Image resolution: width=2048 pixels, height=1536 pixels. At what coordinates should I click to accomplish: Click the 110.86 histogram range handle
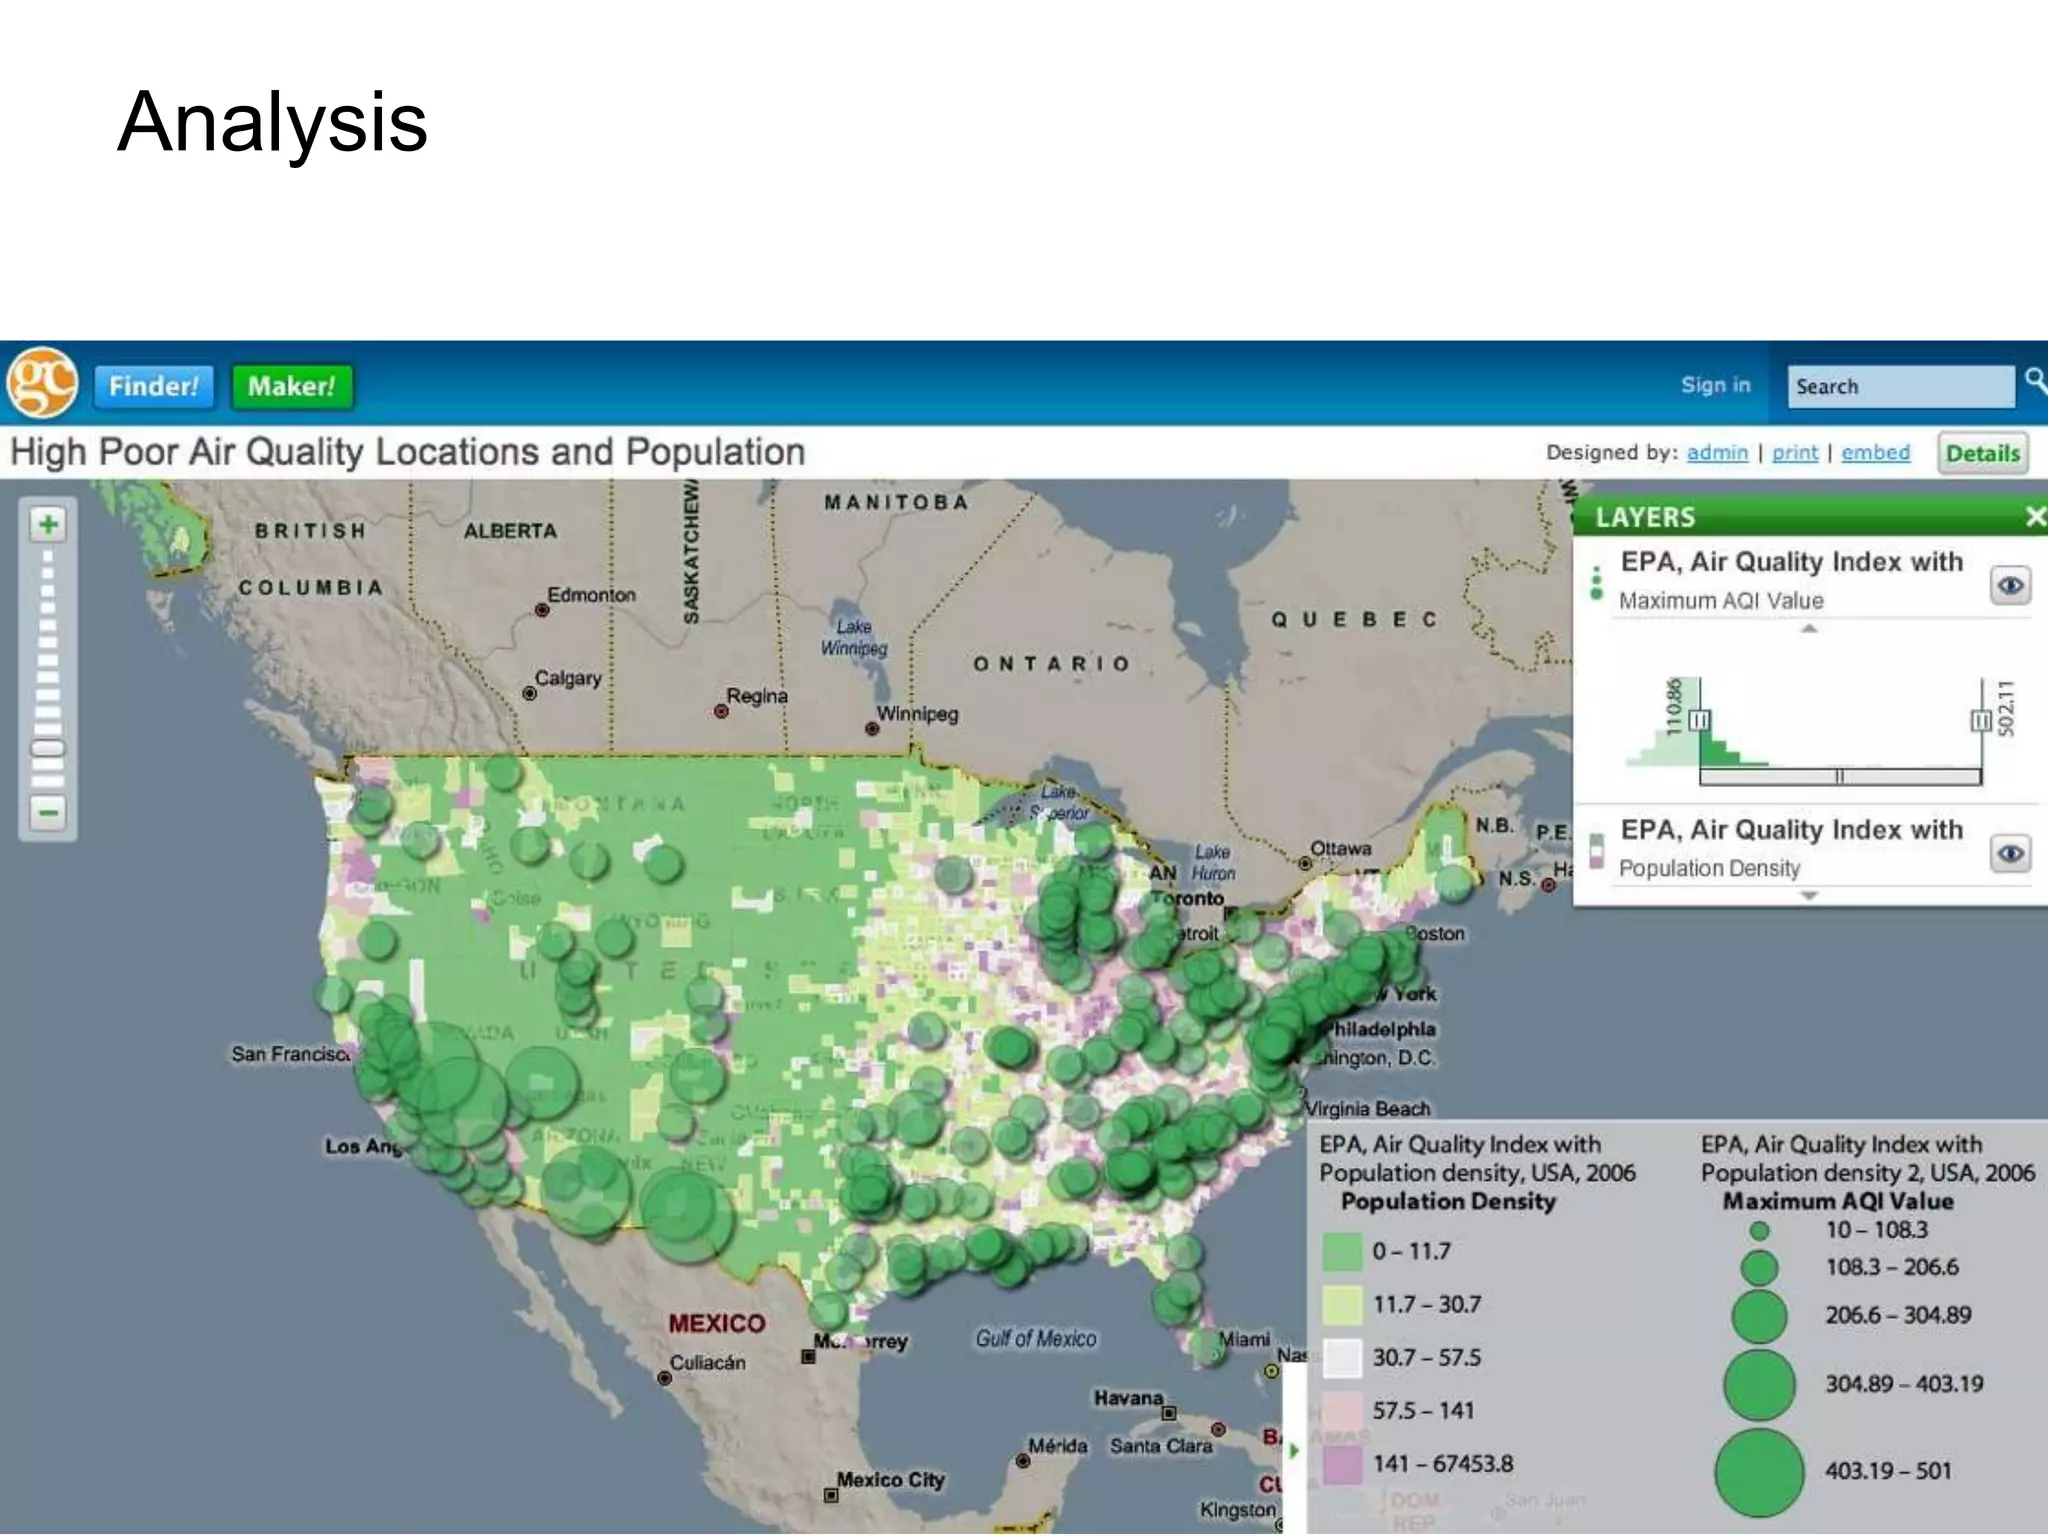pyautogui.click(x=1699, y=720)
